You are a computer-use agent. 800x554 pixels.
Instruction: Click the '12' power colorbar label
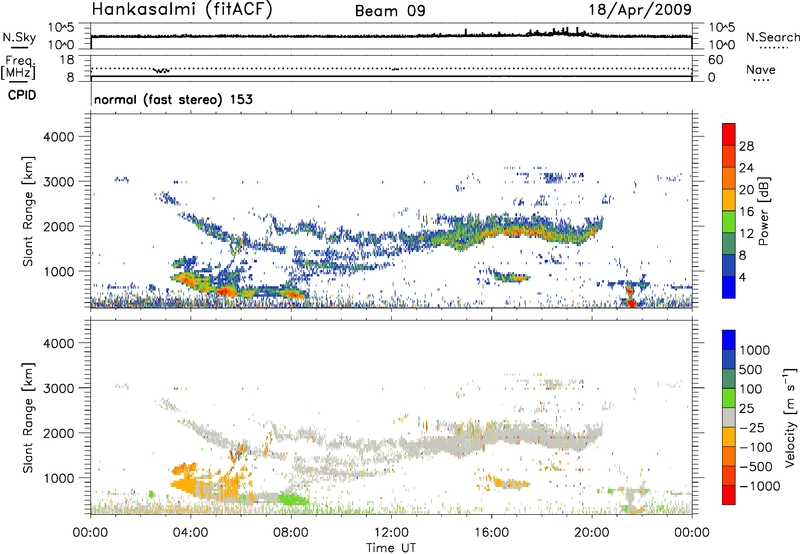(x=746, y=234)
